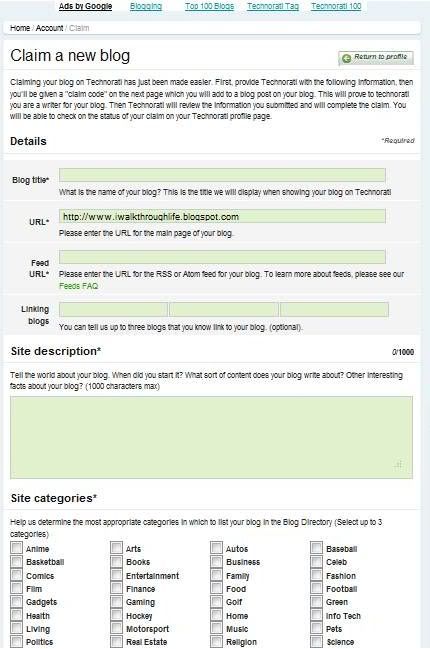Tick the Info Tech checkbox
Image resolution: width=430 pixels, height=649 pixels.
coord(317,615)
